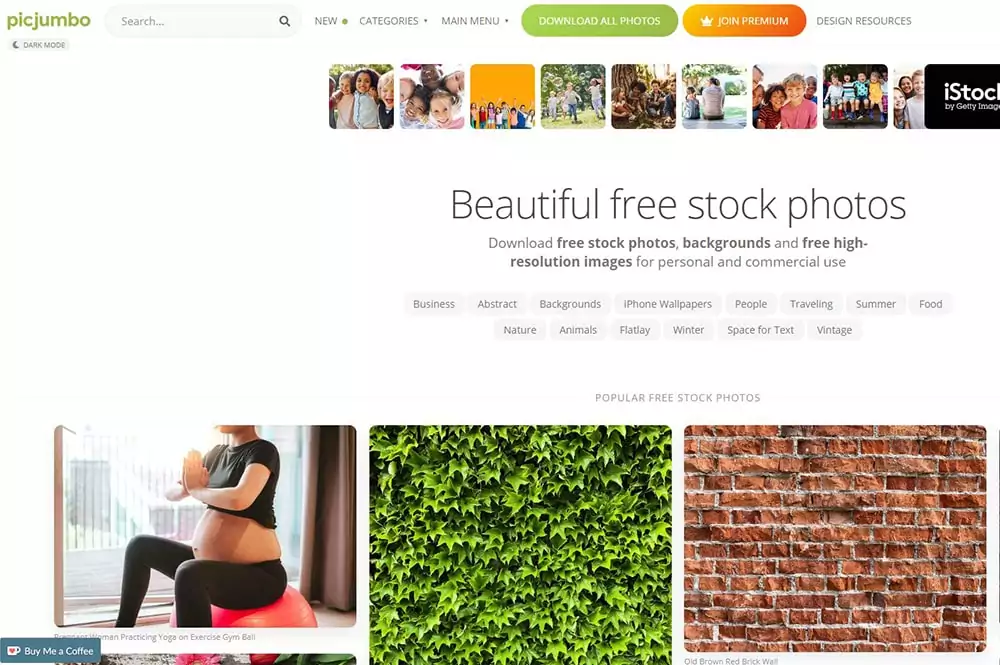Open the iStock by Getty Images tile

[x=962, y=96]
